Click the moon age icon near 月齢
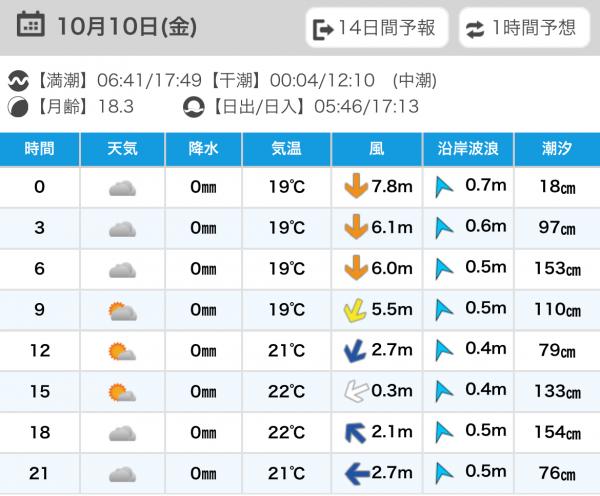The width and height of the screenshot is (600, 496). (19, 106)
